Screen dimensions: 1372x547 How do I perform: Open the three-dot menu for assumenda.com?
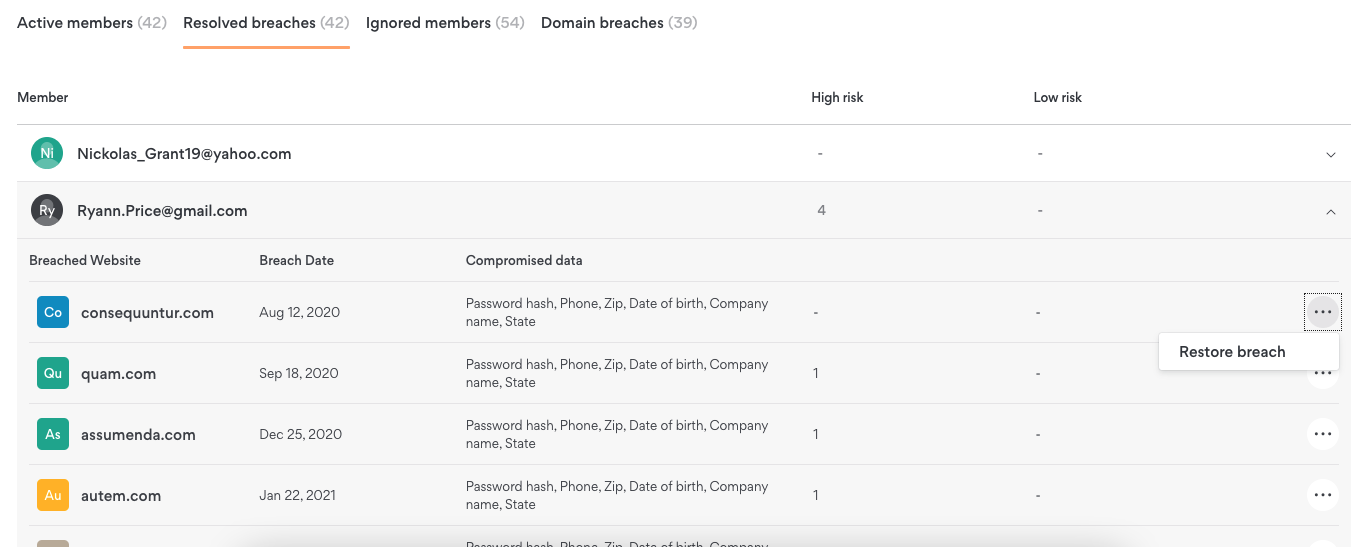(1322, 434)
